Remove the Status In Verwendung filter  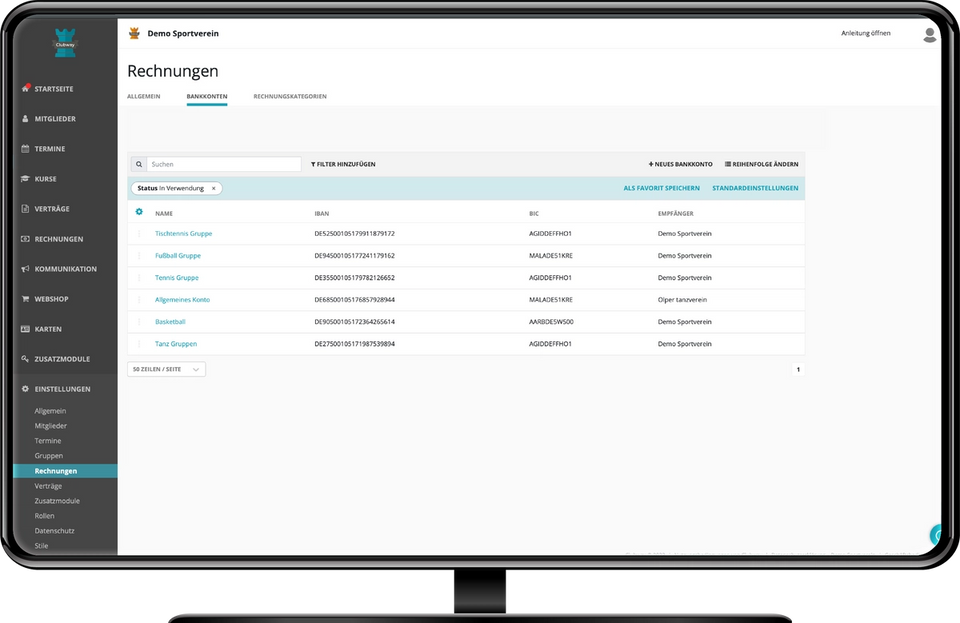click(x=214, y=188)
